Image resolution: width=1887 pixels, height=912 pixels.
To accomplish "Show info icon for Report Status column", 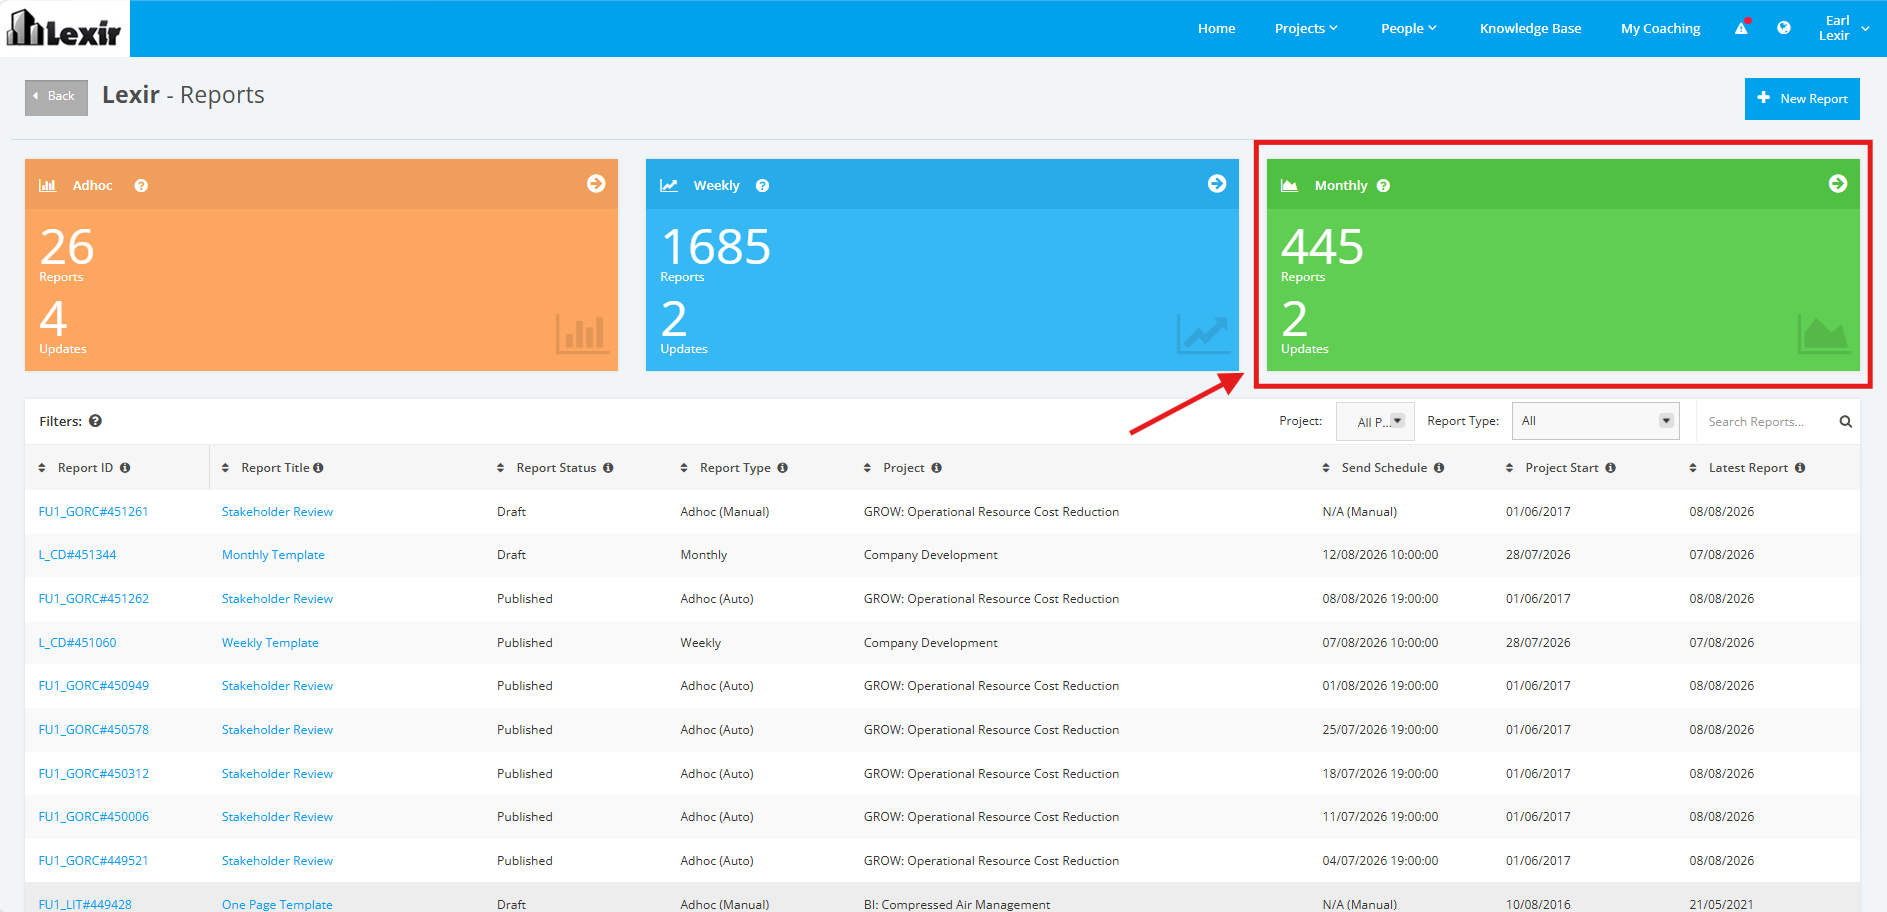I will [x=608, y=468].
